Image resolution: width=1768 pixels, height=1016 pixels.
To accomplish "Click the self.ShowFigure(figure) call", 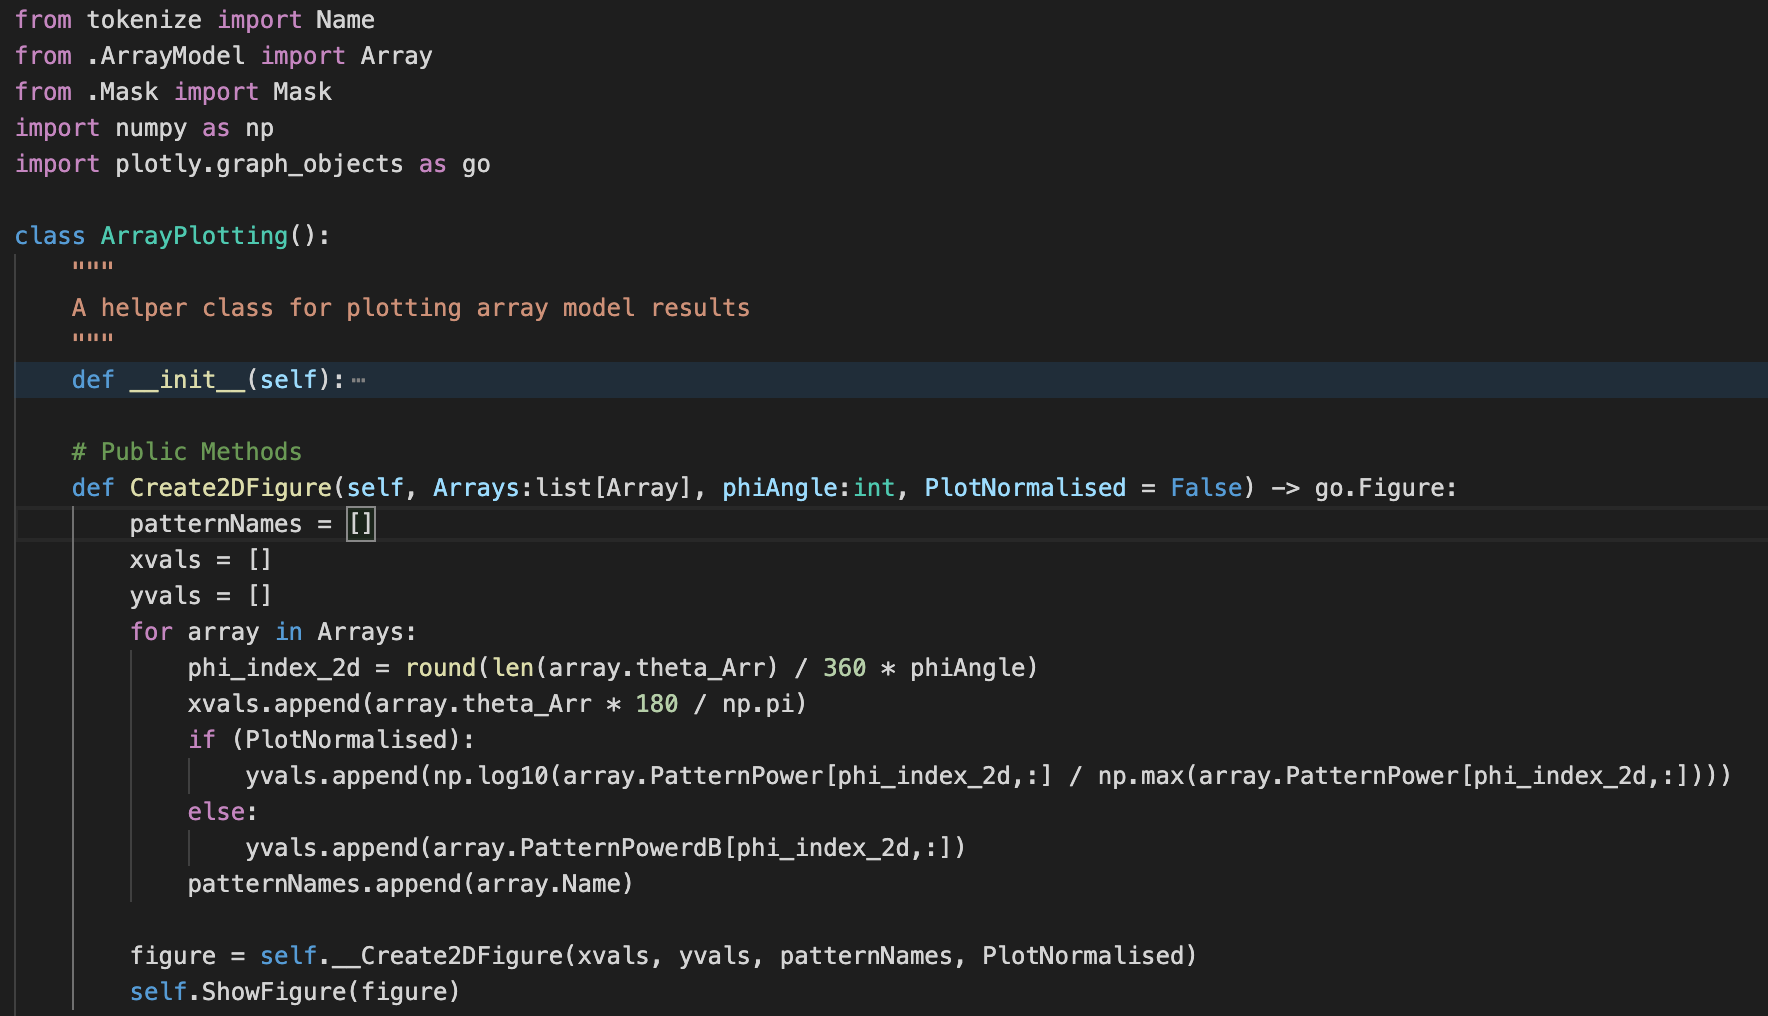I will [x=293, y=991].
